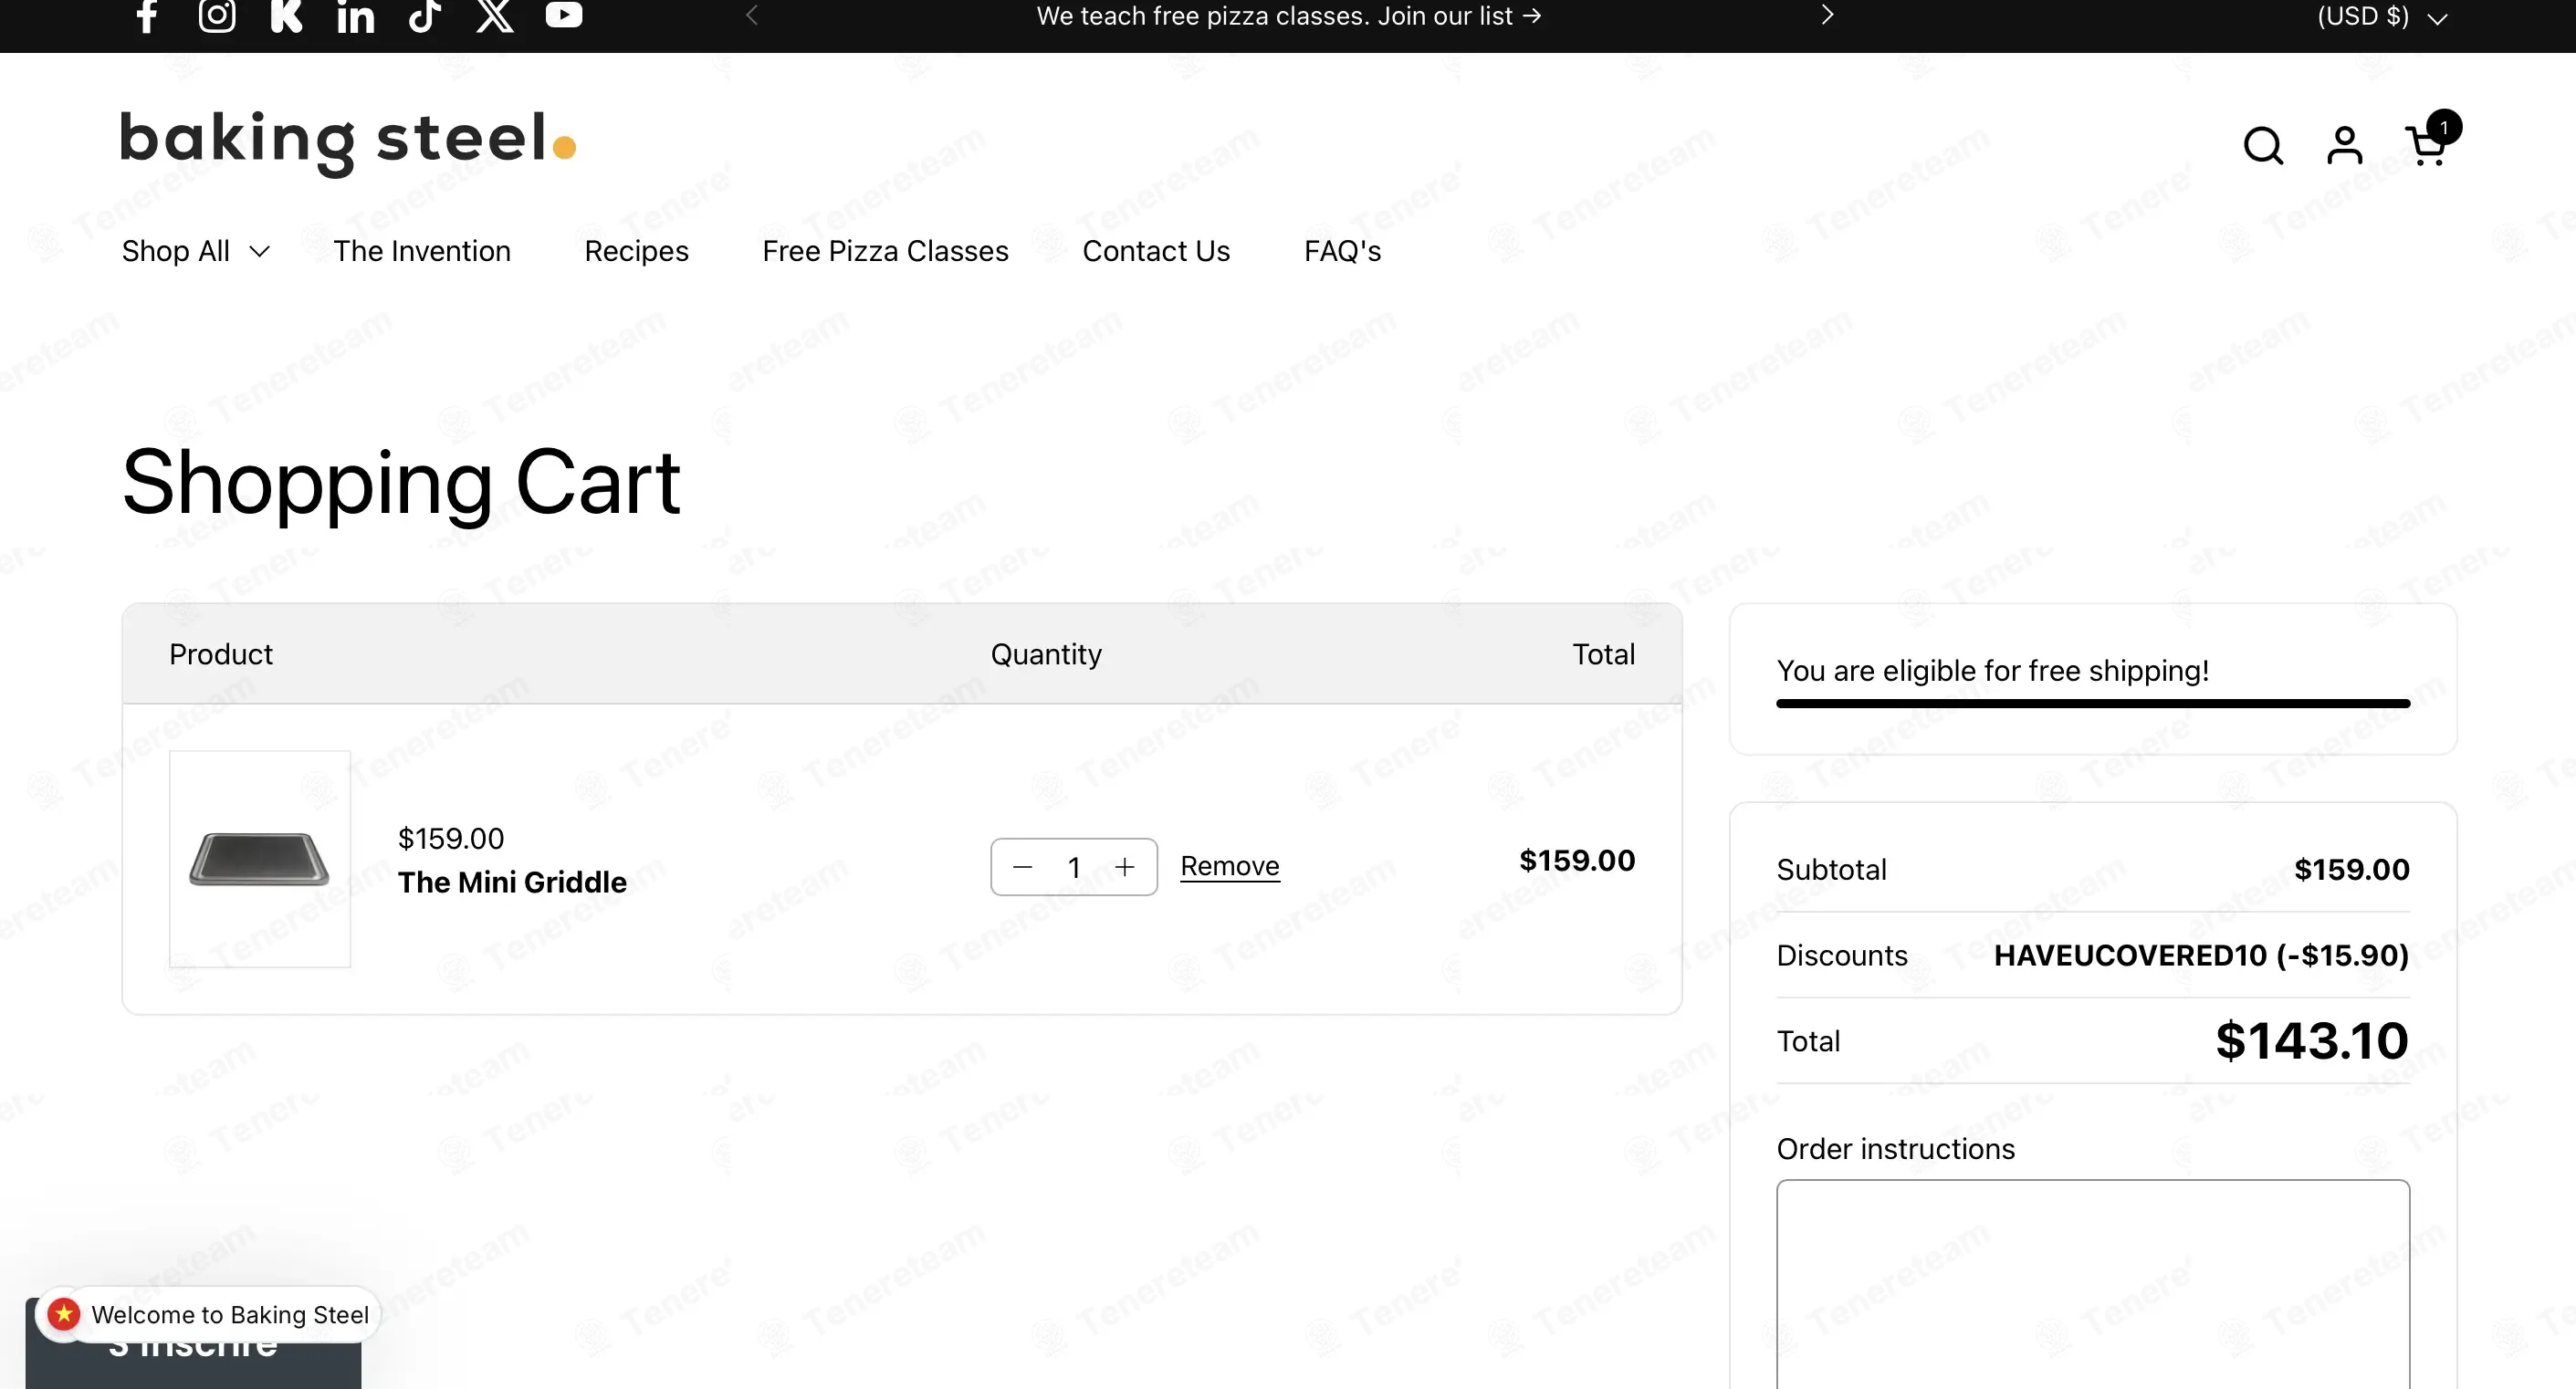Click the Quantity column header
Screen dimensions: 2576x1389
[x=1046, y=654]
